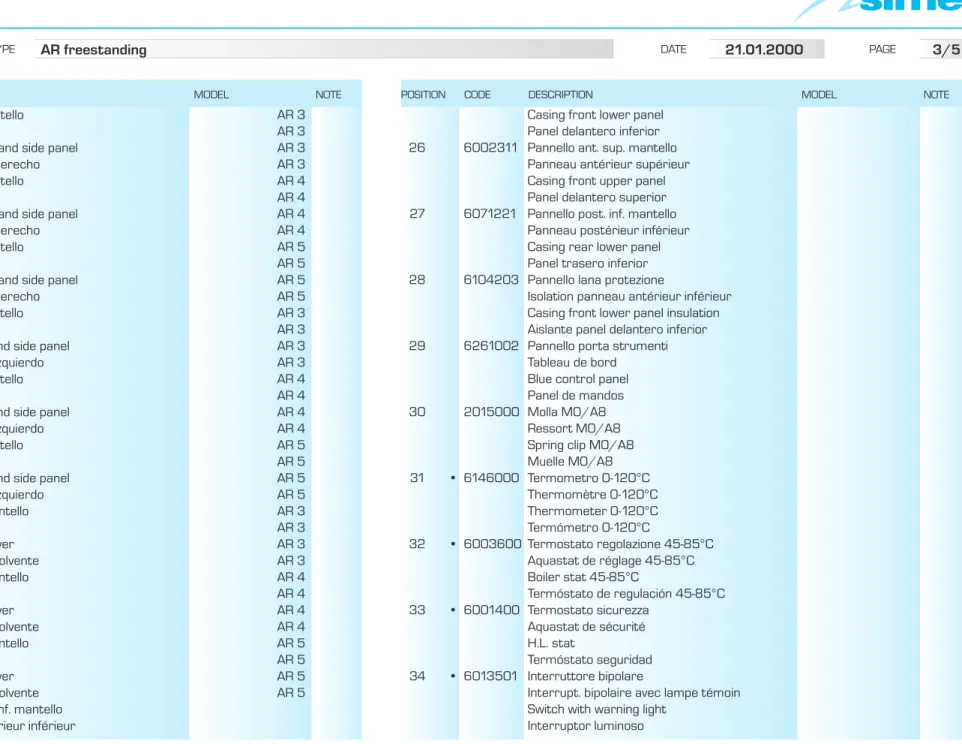The height and width of the screenshot is (744, 962).
Task: Click 'Interruttore bipolare' description
Action: point(585,676)
